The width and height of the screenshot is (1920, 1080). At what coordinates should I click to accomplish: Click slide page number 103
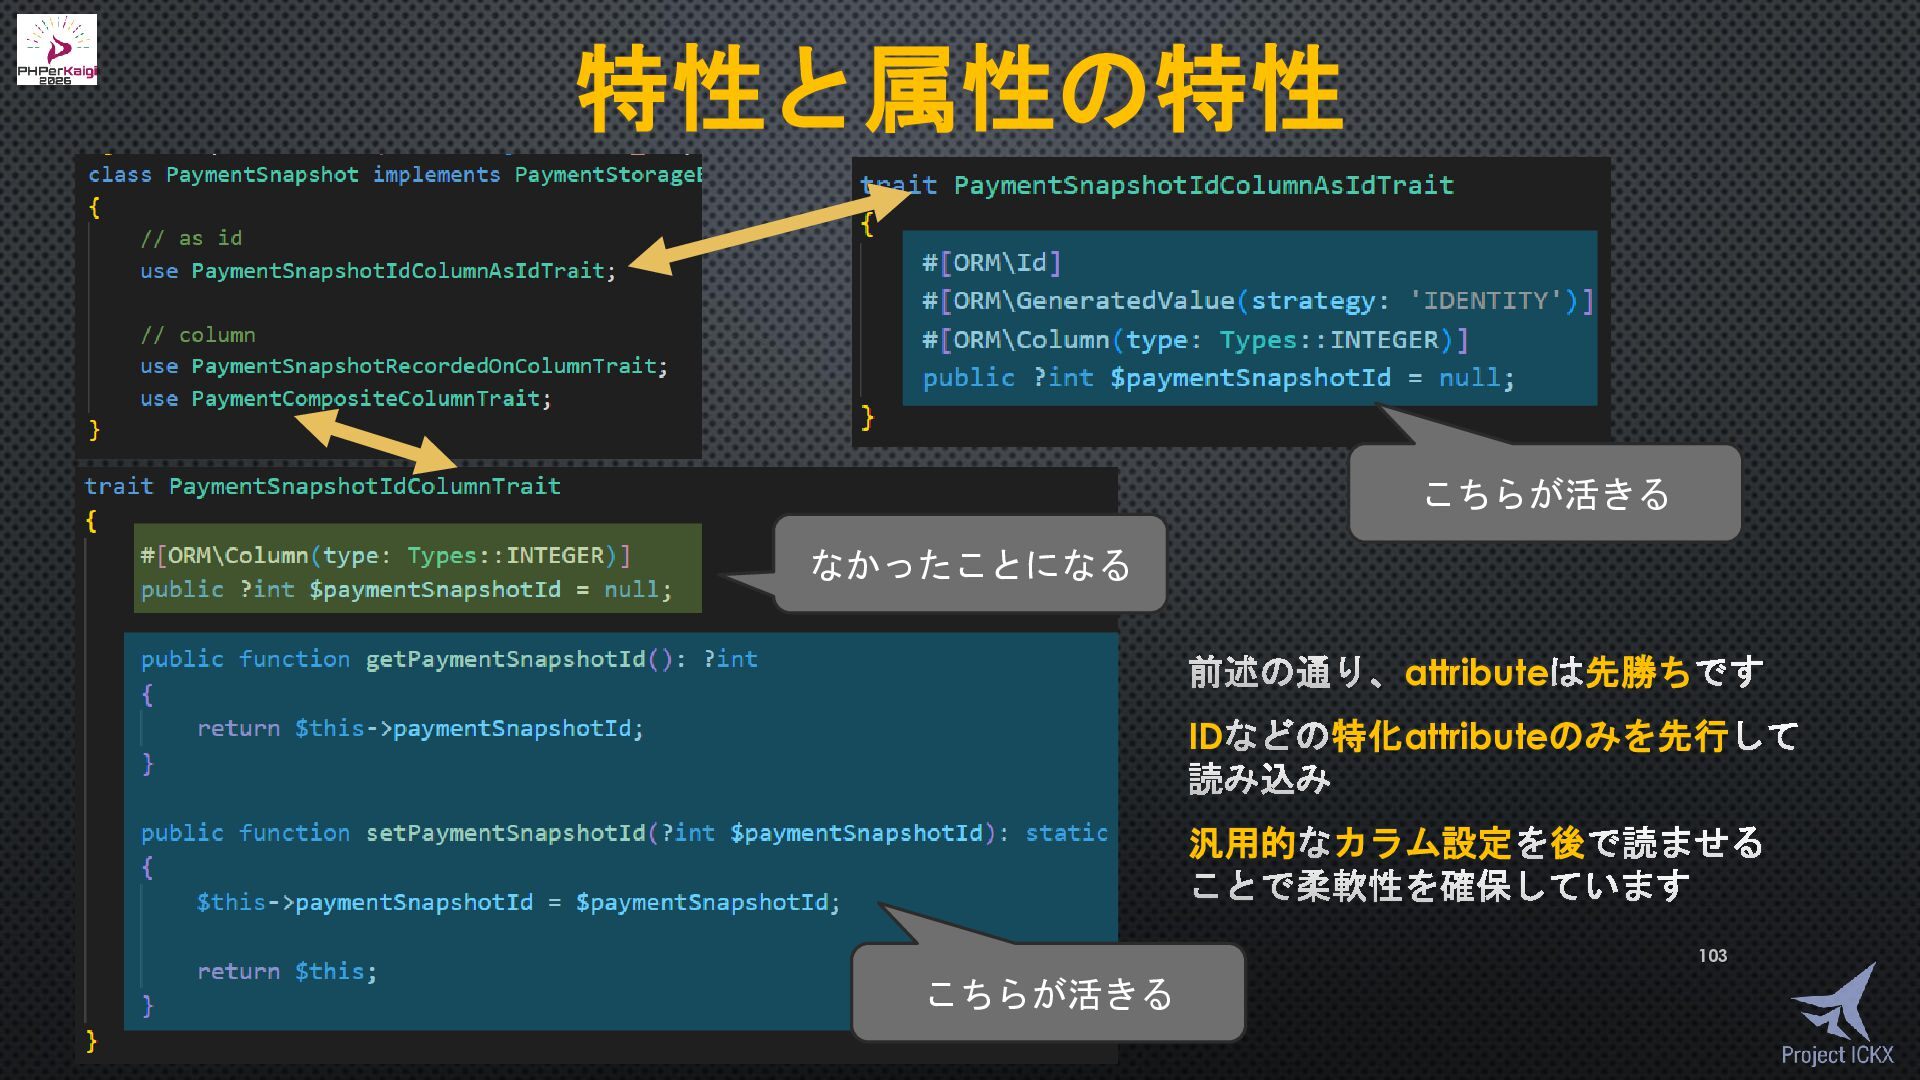[1712, 956]
